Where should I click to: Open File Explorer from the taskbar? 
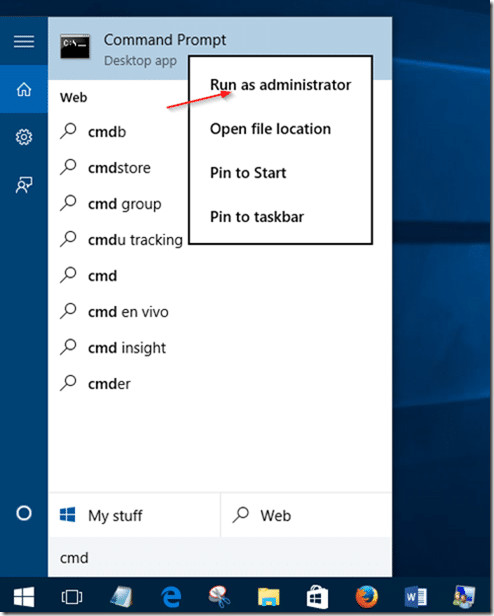[x=268, y=597]
